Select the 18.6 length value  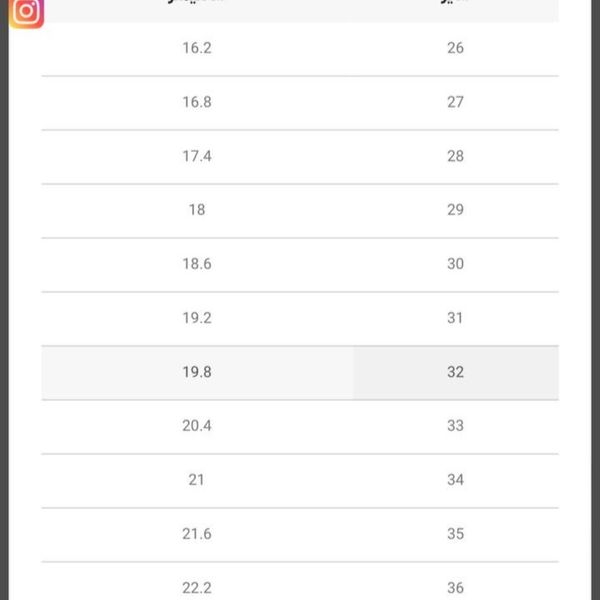click(x=197, y=264)
